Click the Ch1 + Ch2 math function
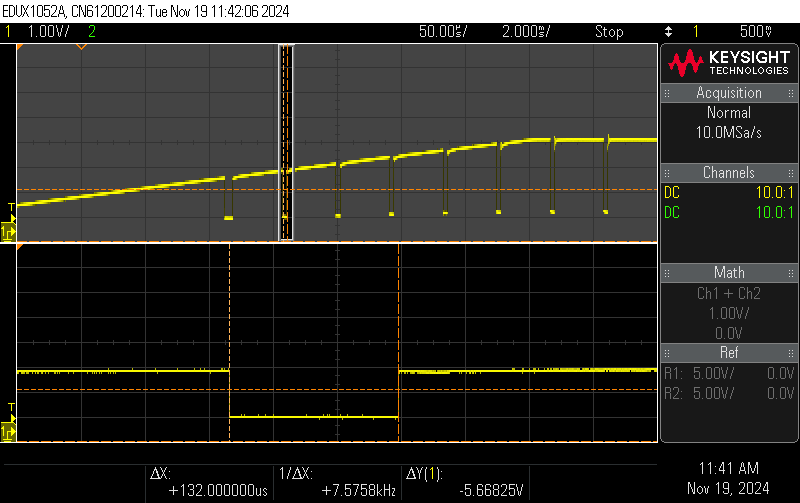The width and height of the screenshot is (800, 503). [x=729, y=294]
